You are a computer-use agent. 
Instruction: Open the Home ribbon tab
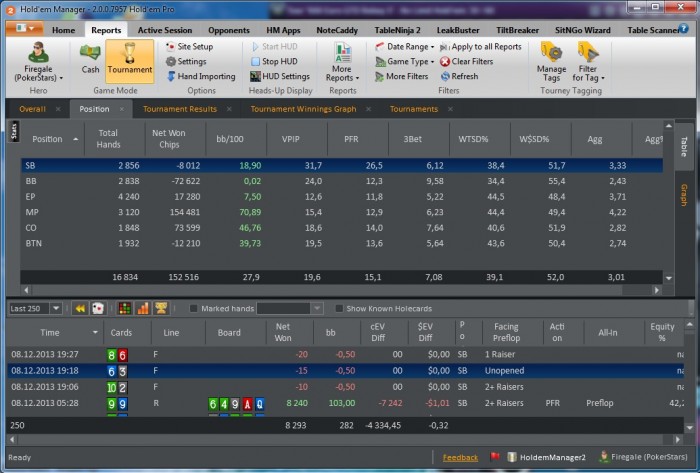(x=63, y=30)
